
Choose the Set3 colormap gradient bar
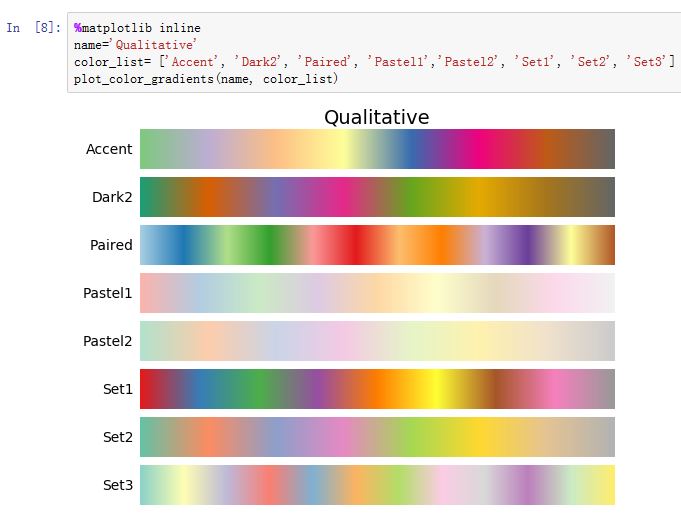(x=377, y=485)
